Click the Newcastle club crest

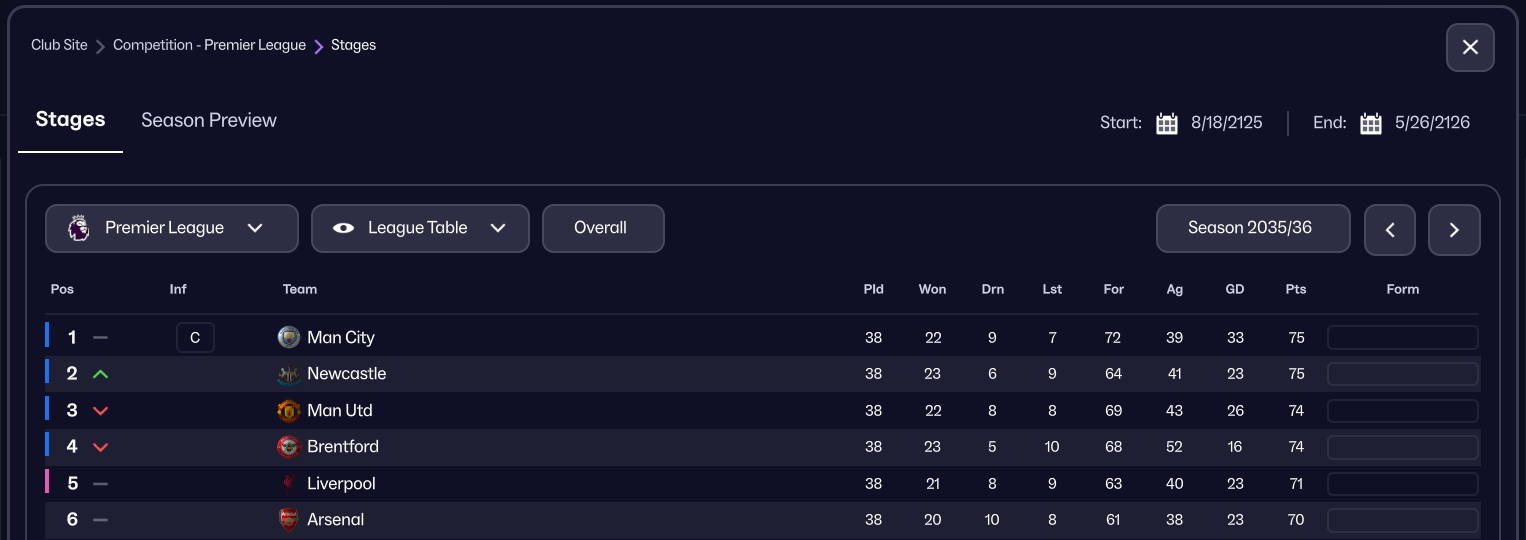tap(289, 374)
